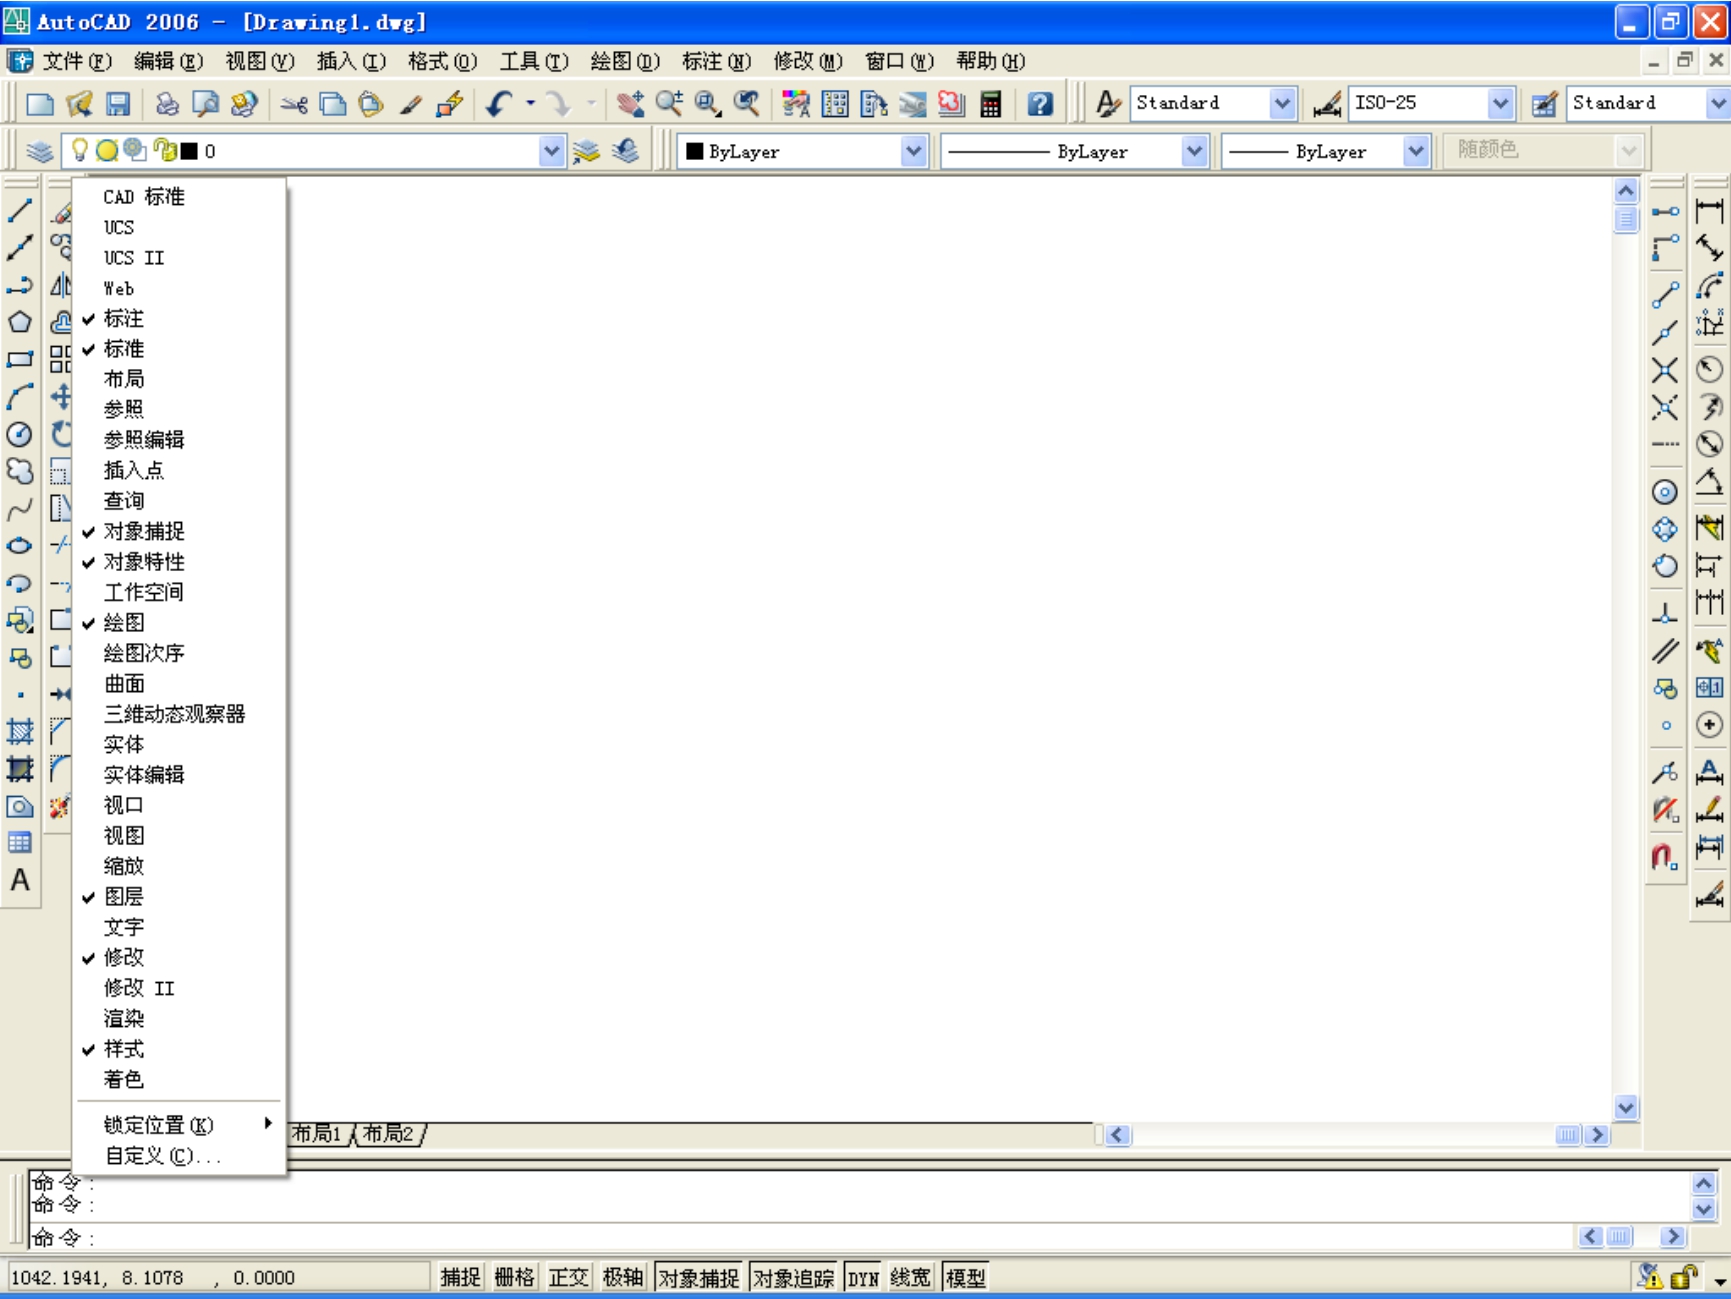
Task: Toggle 捕捉 button in status bar
Action: (x=460, y=1277)
